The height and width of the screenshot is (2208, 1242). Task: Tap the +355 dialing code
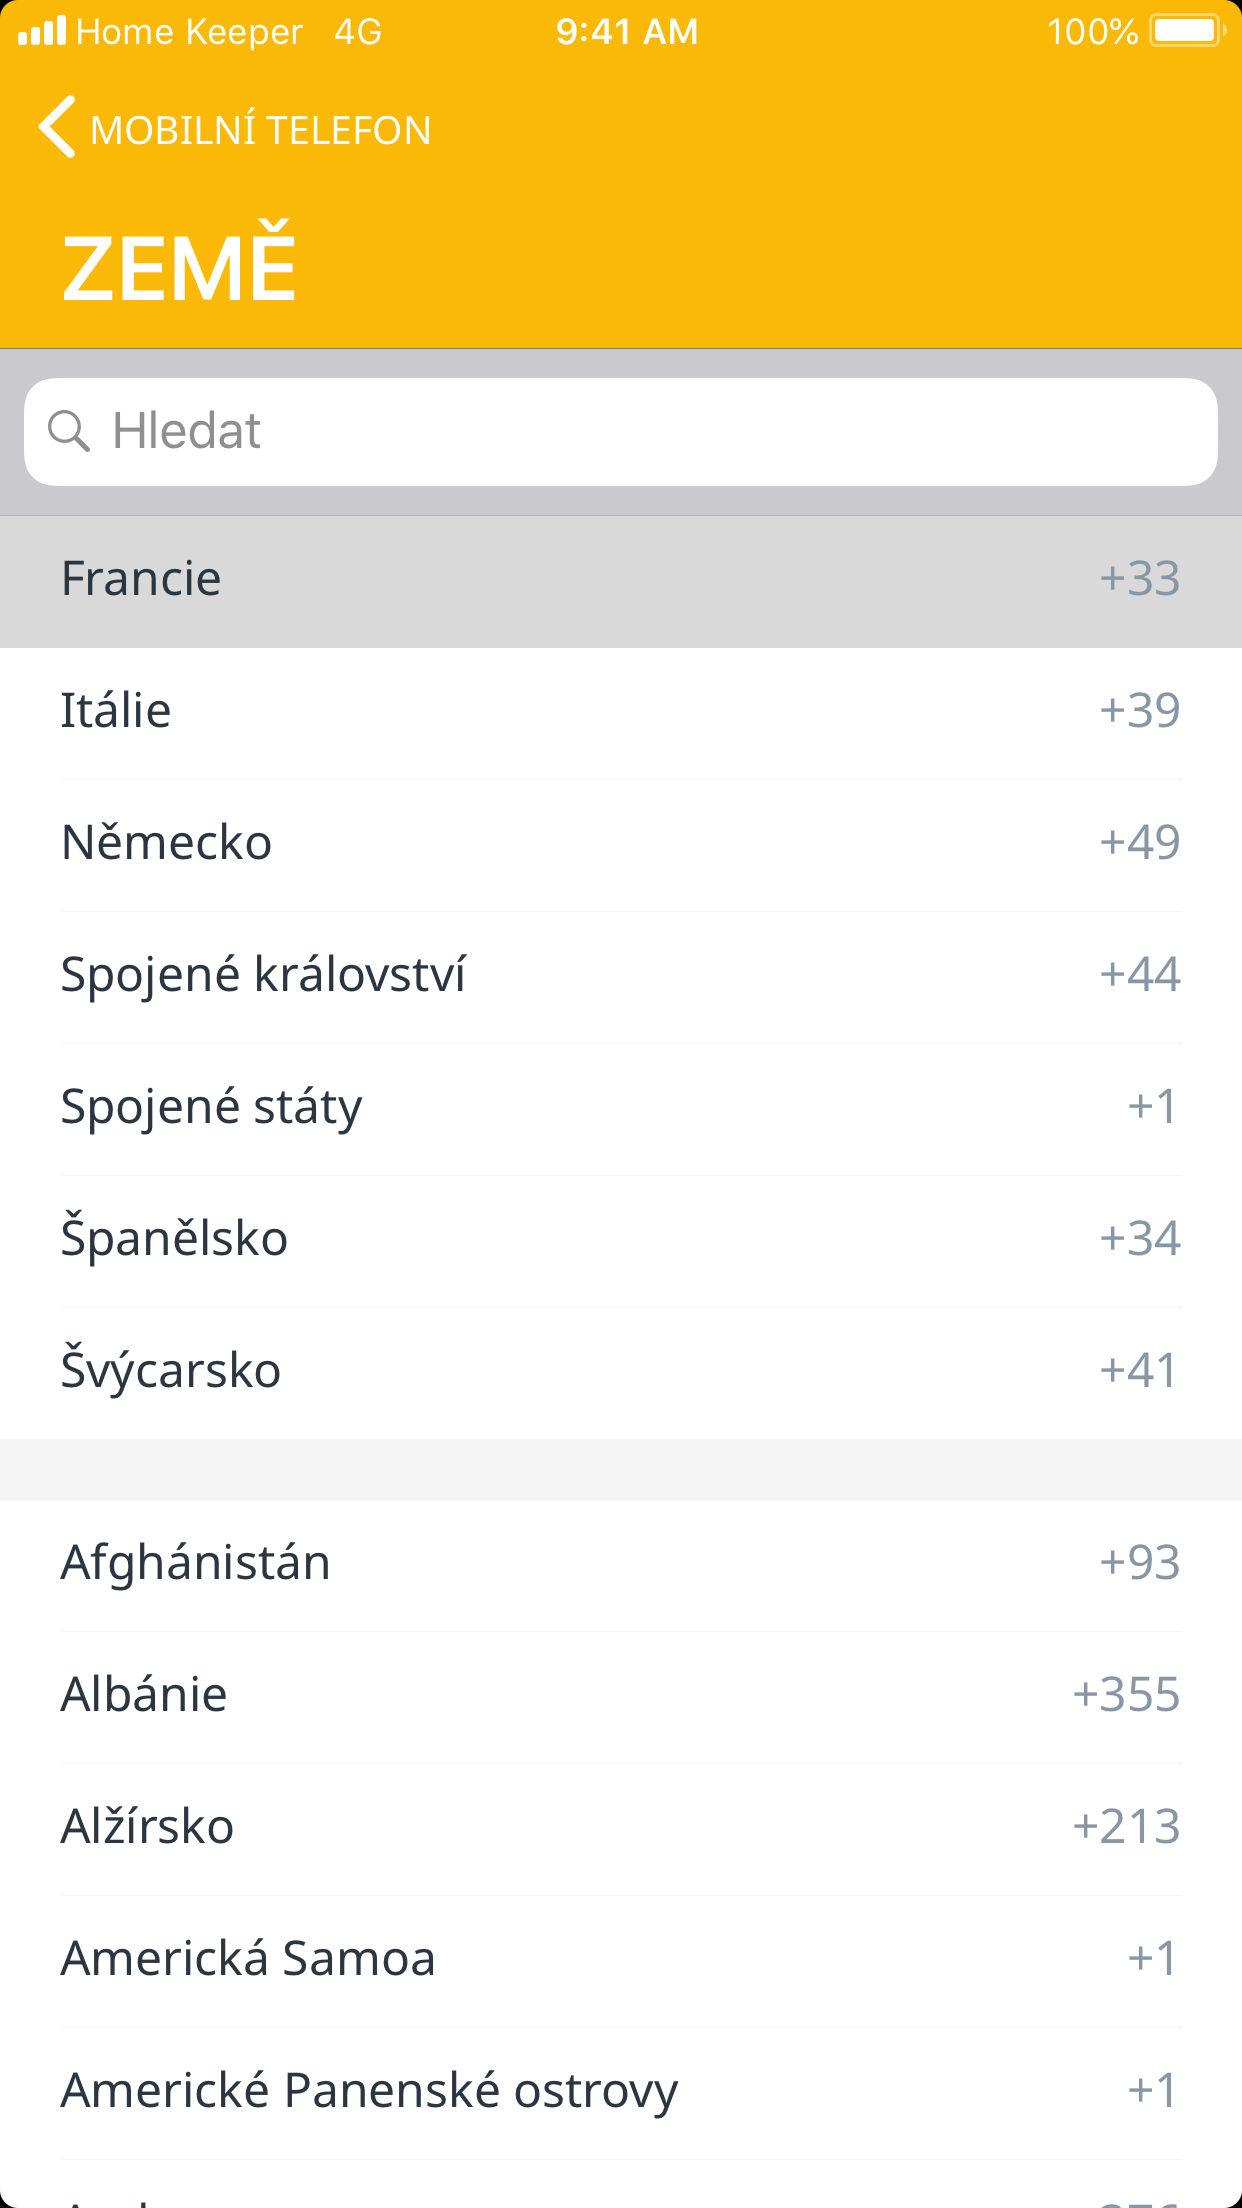coord(1126,1695)
